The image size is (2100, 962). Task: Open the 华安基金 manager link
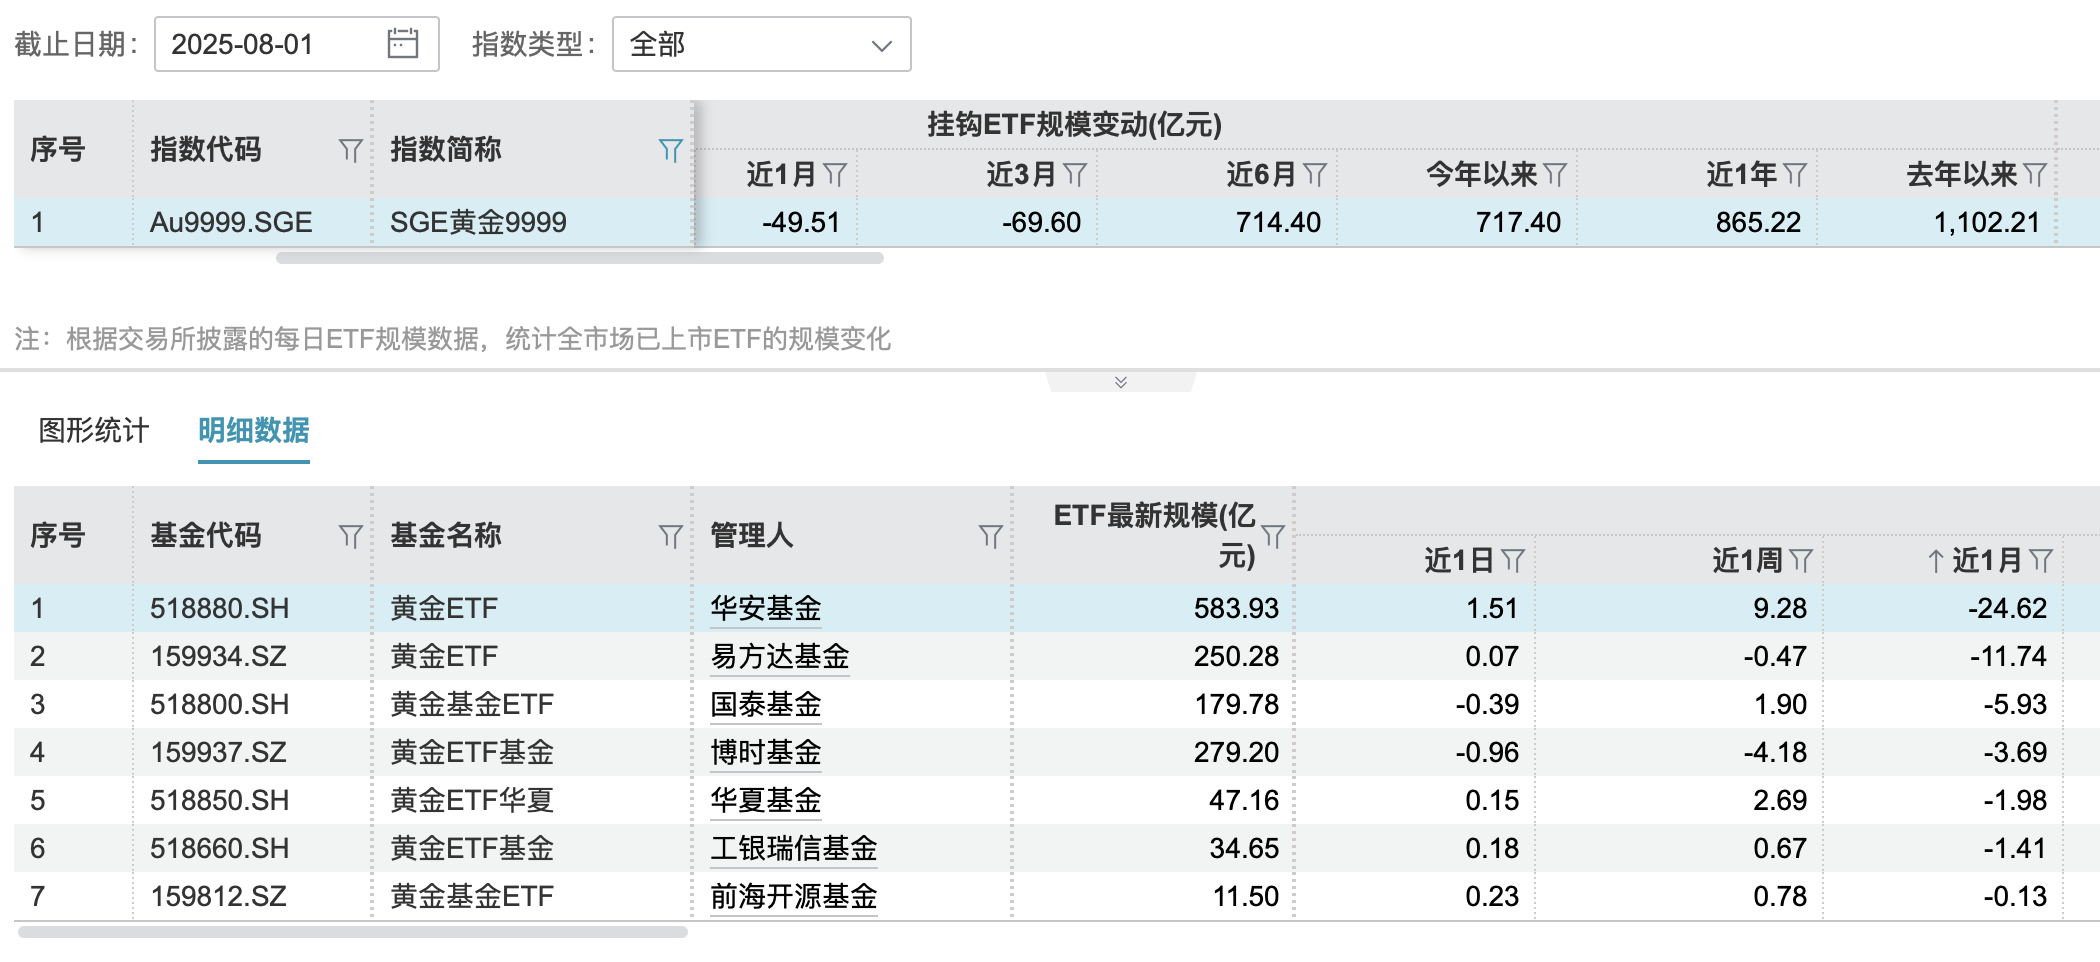pos(766,608)
